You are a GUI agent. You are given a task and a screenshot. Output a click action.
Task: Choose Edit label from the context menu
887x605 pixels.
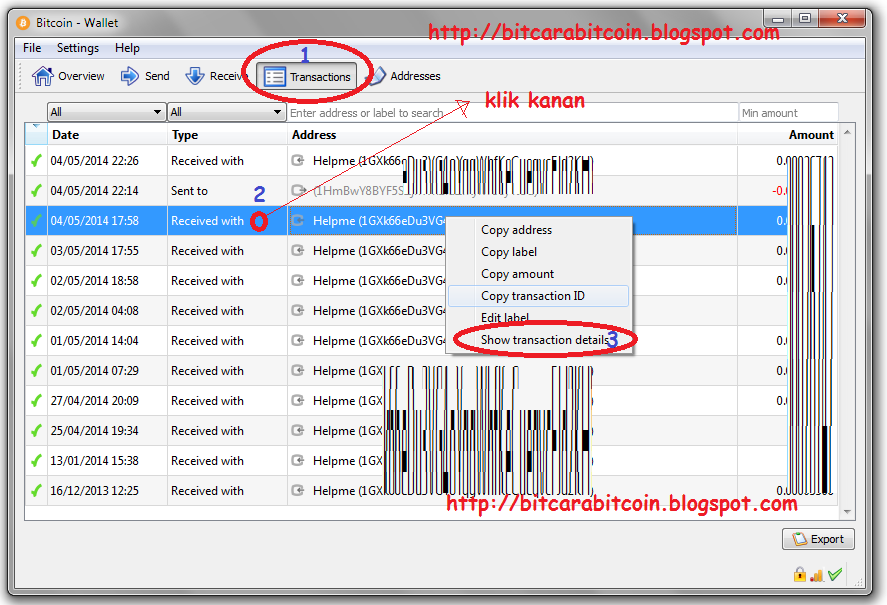(x=506, y=317)
